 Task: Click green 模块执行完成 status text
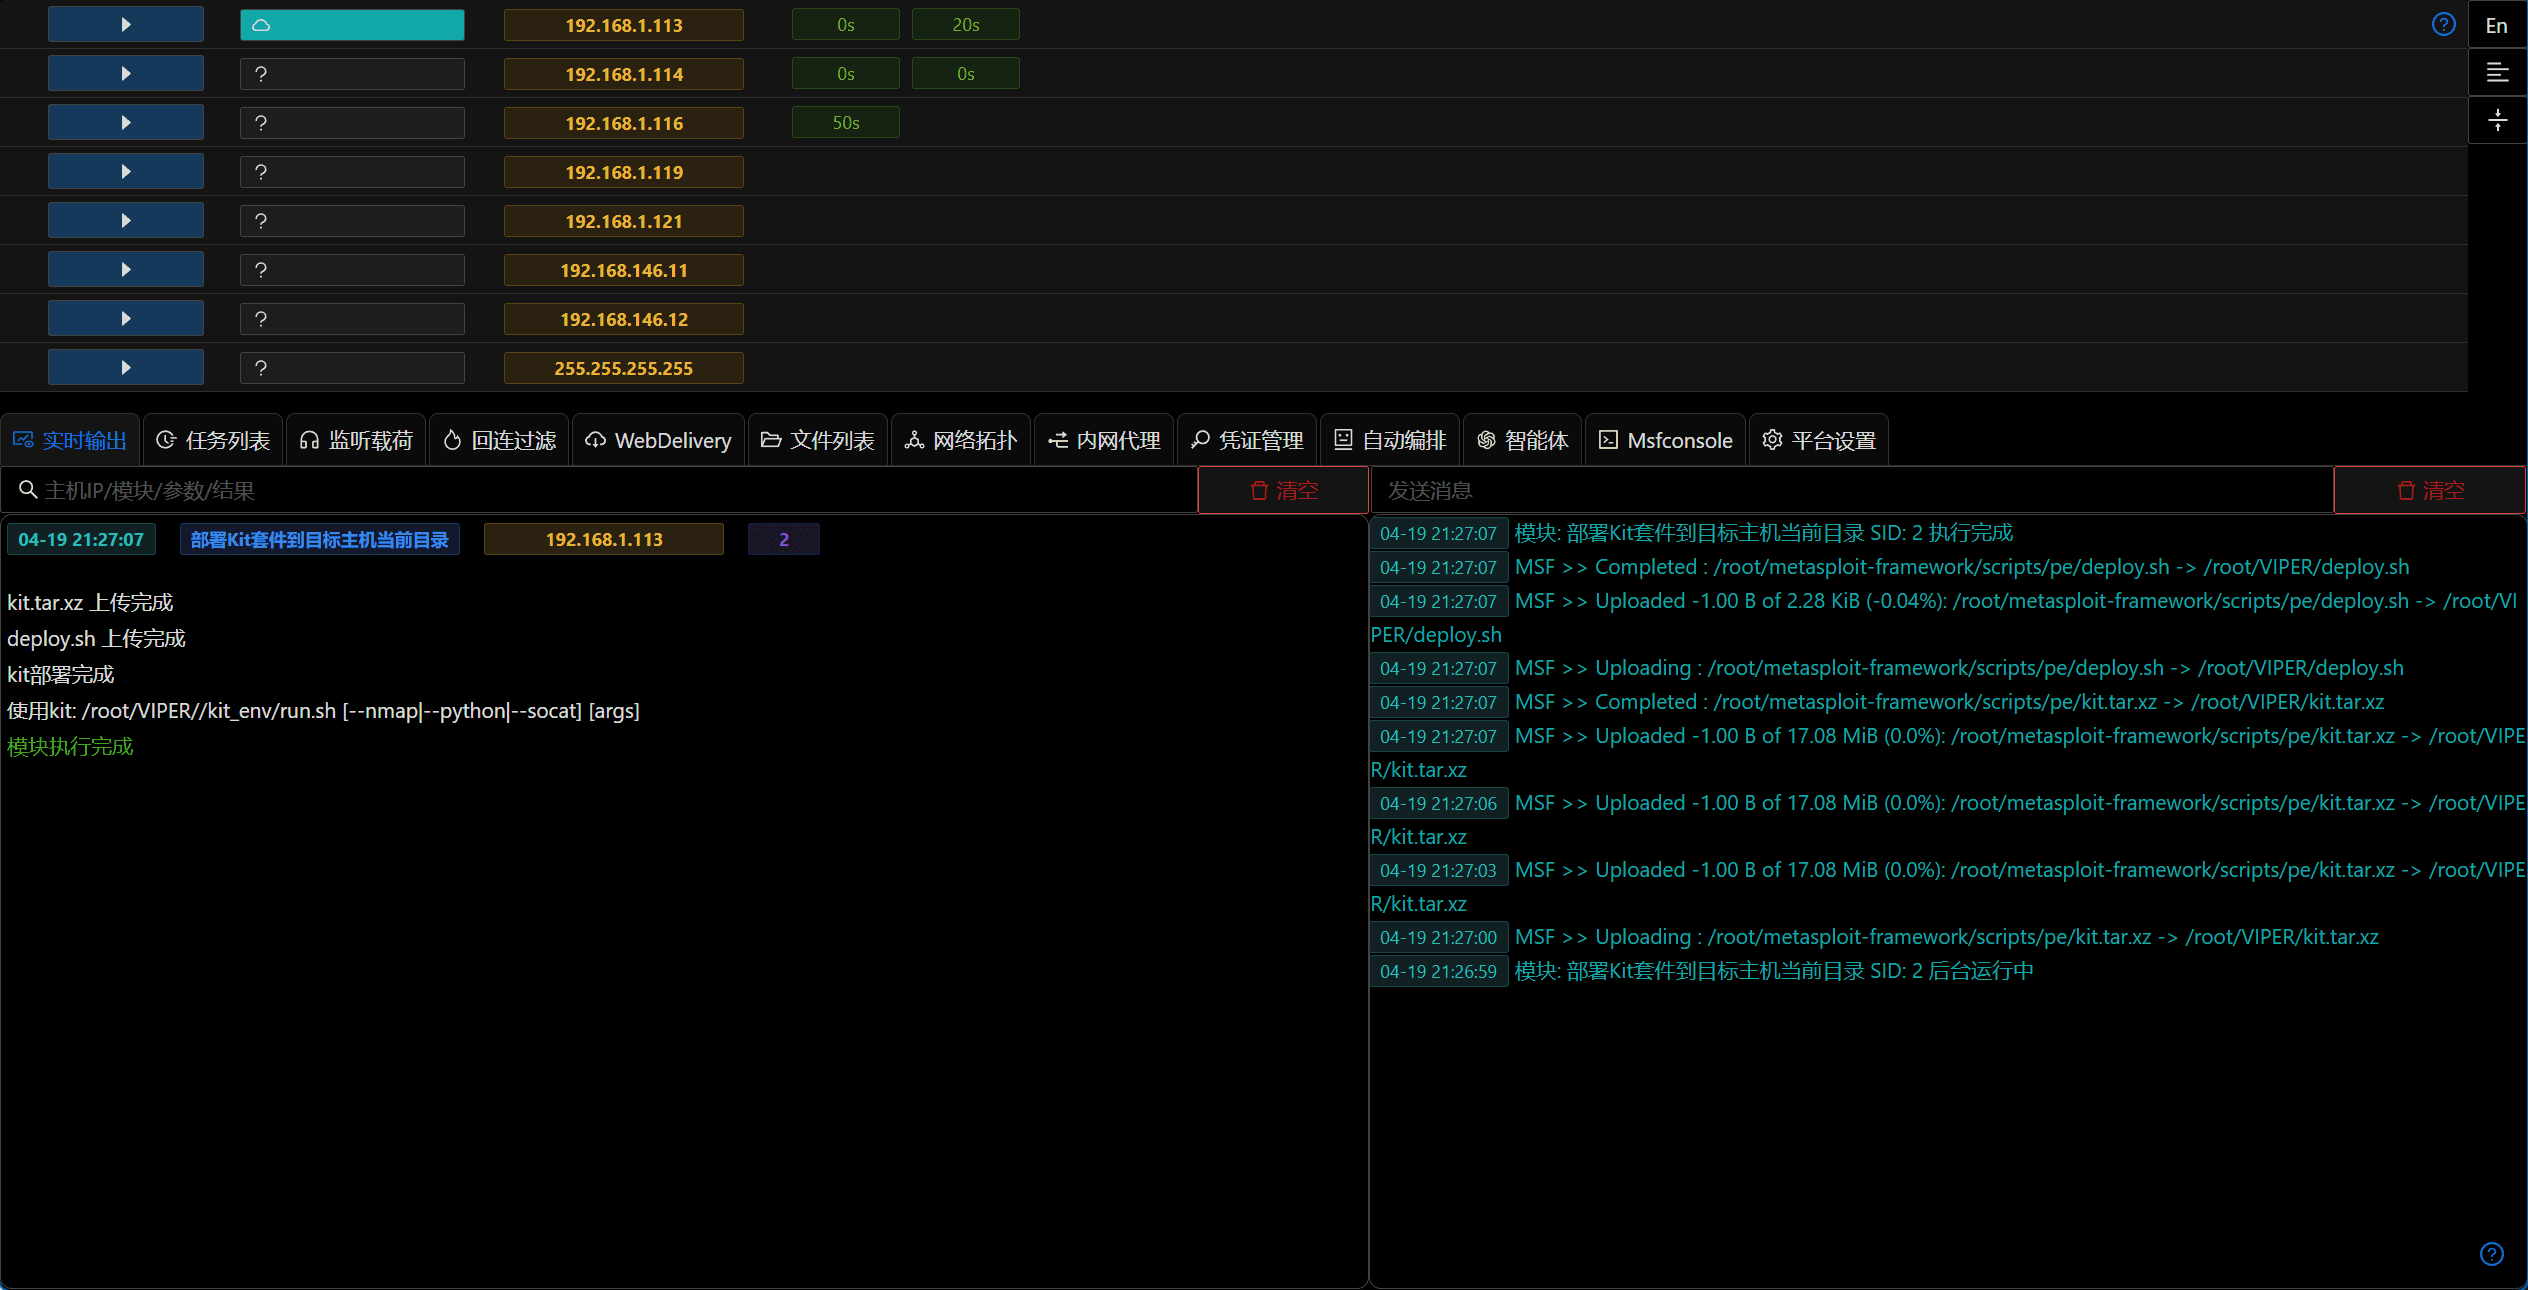click(x=70, y=746)
